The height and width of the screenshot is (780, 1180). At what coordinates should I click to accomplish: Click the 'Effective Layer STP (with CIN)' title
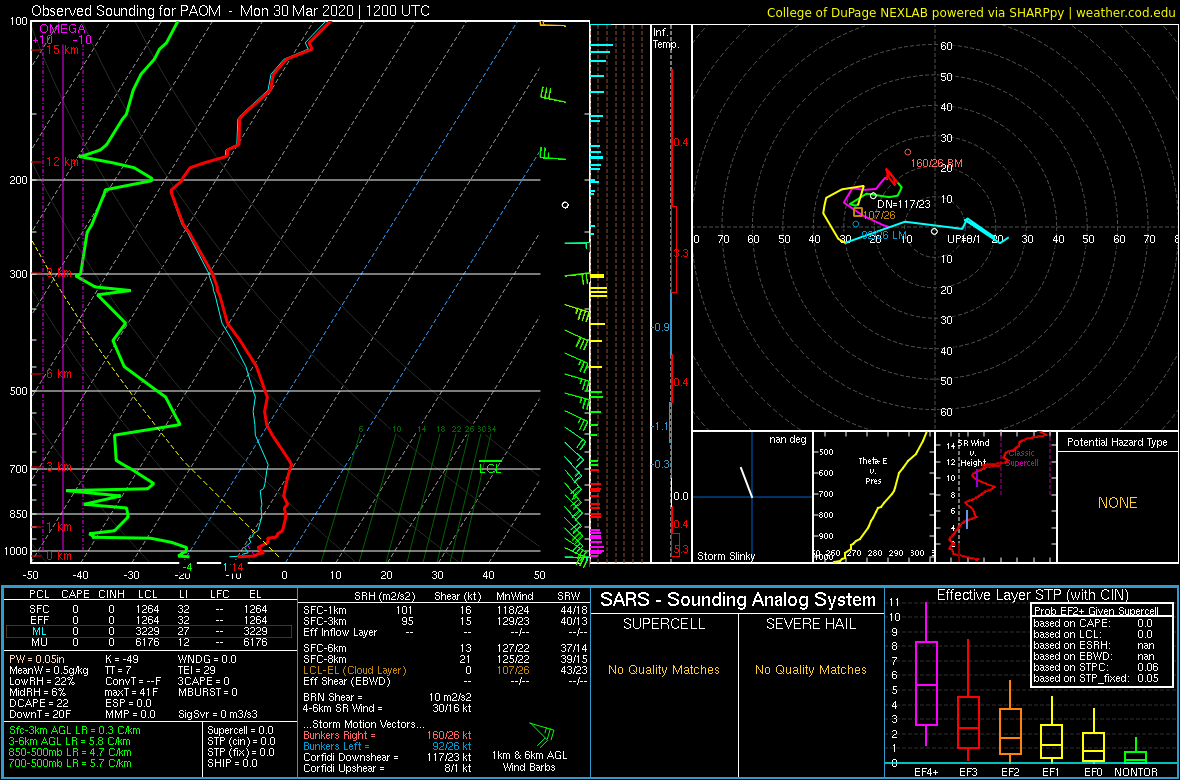(1030, 596)
